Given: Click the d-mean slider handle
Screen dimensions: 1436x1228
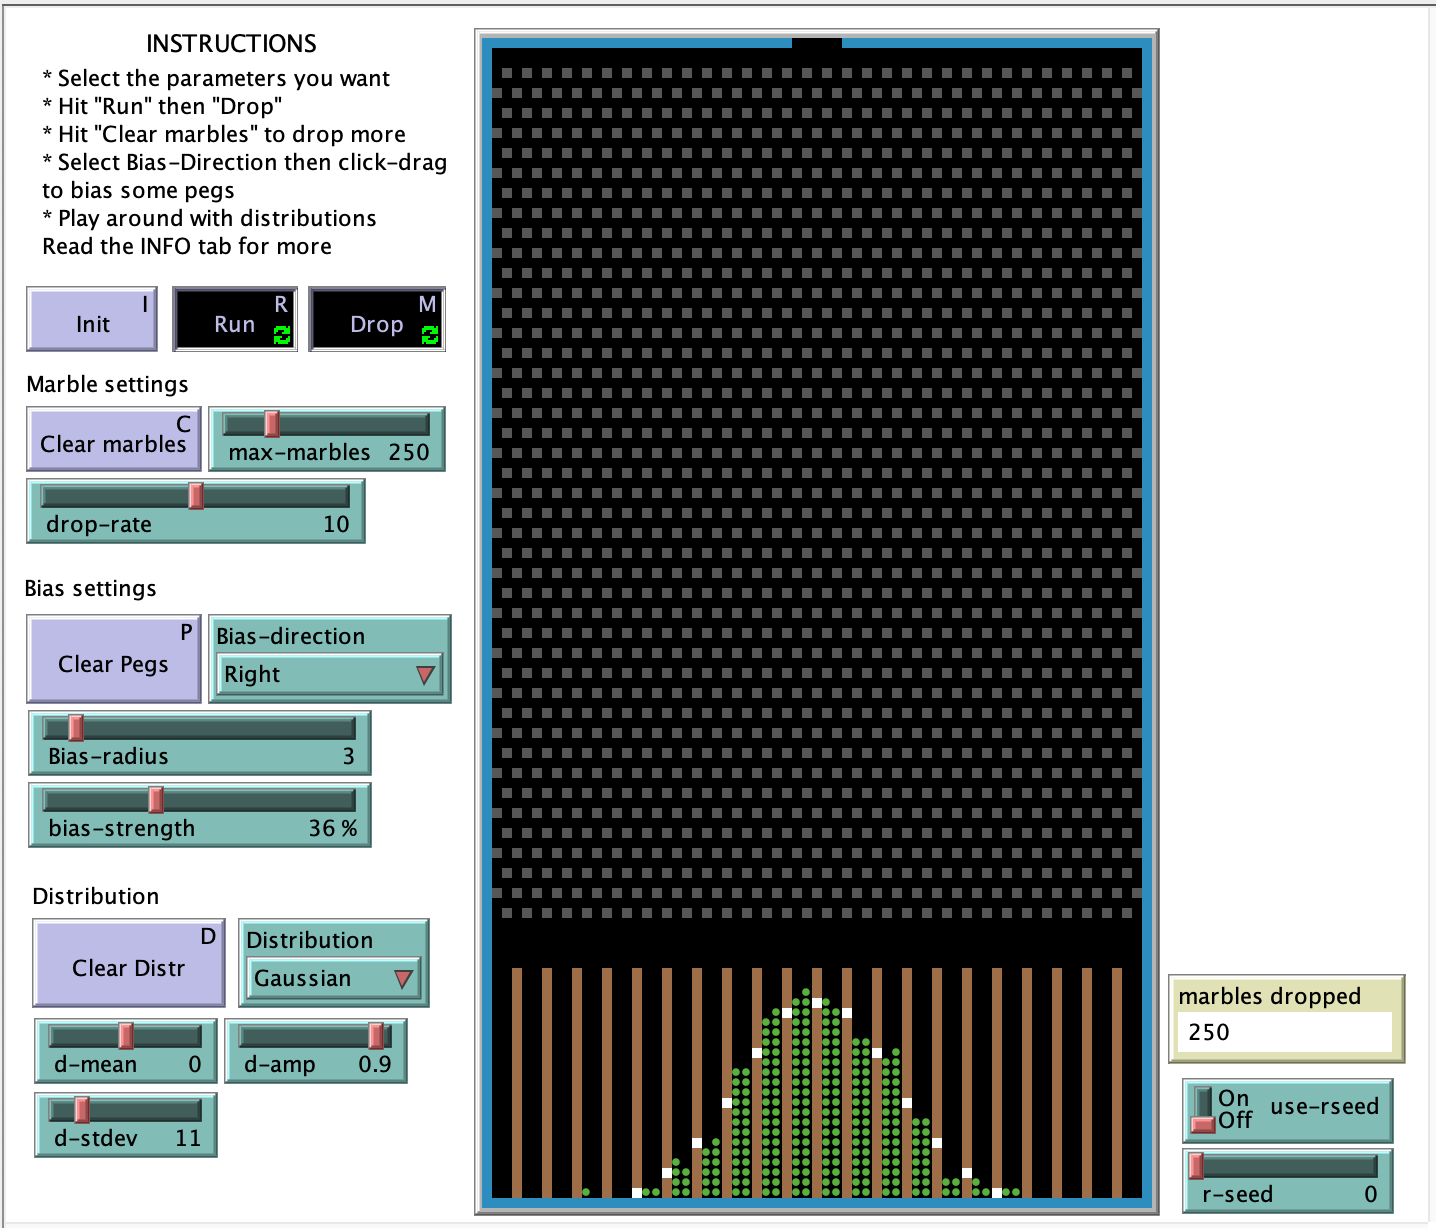Looking at the screenshot, I should [x=126, y=1036].
